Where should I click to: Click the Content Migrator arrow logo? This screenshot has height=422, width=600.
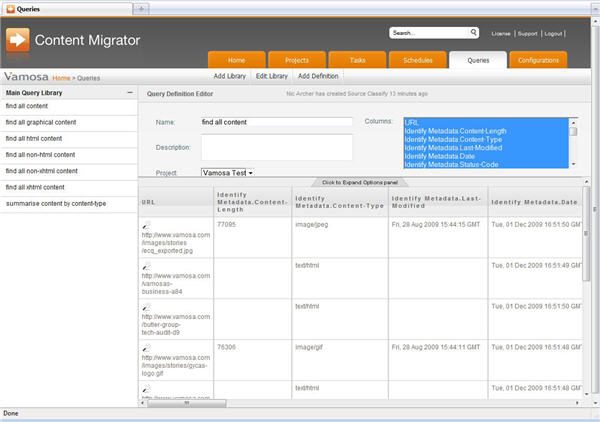click(x=18, y=40)
